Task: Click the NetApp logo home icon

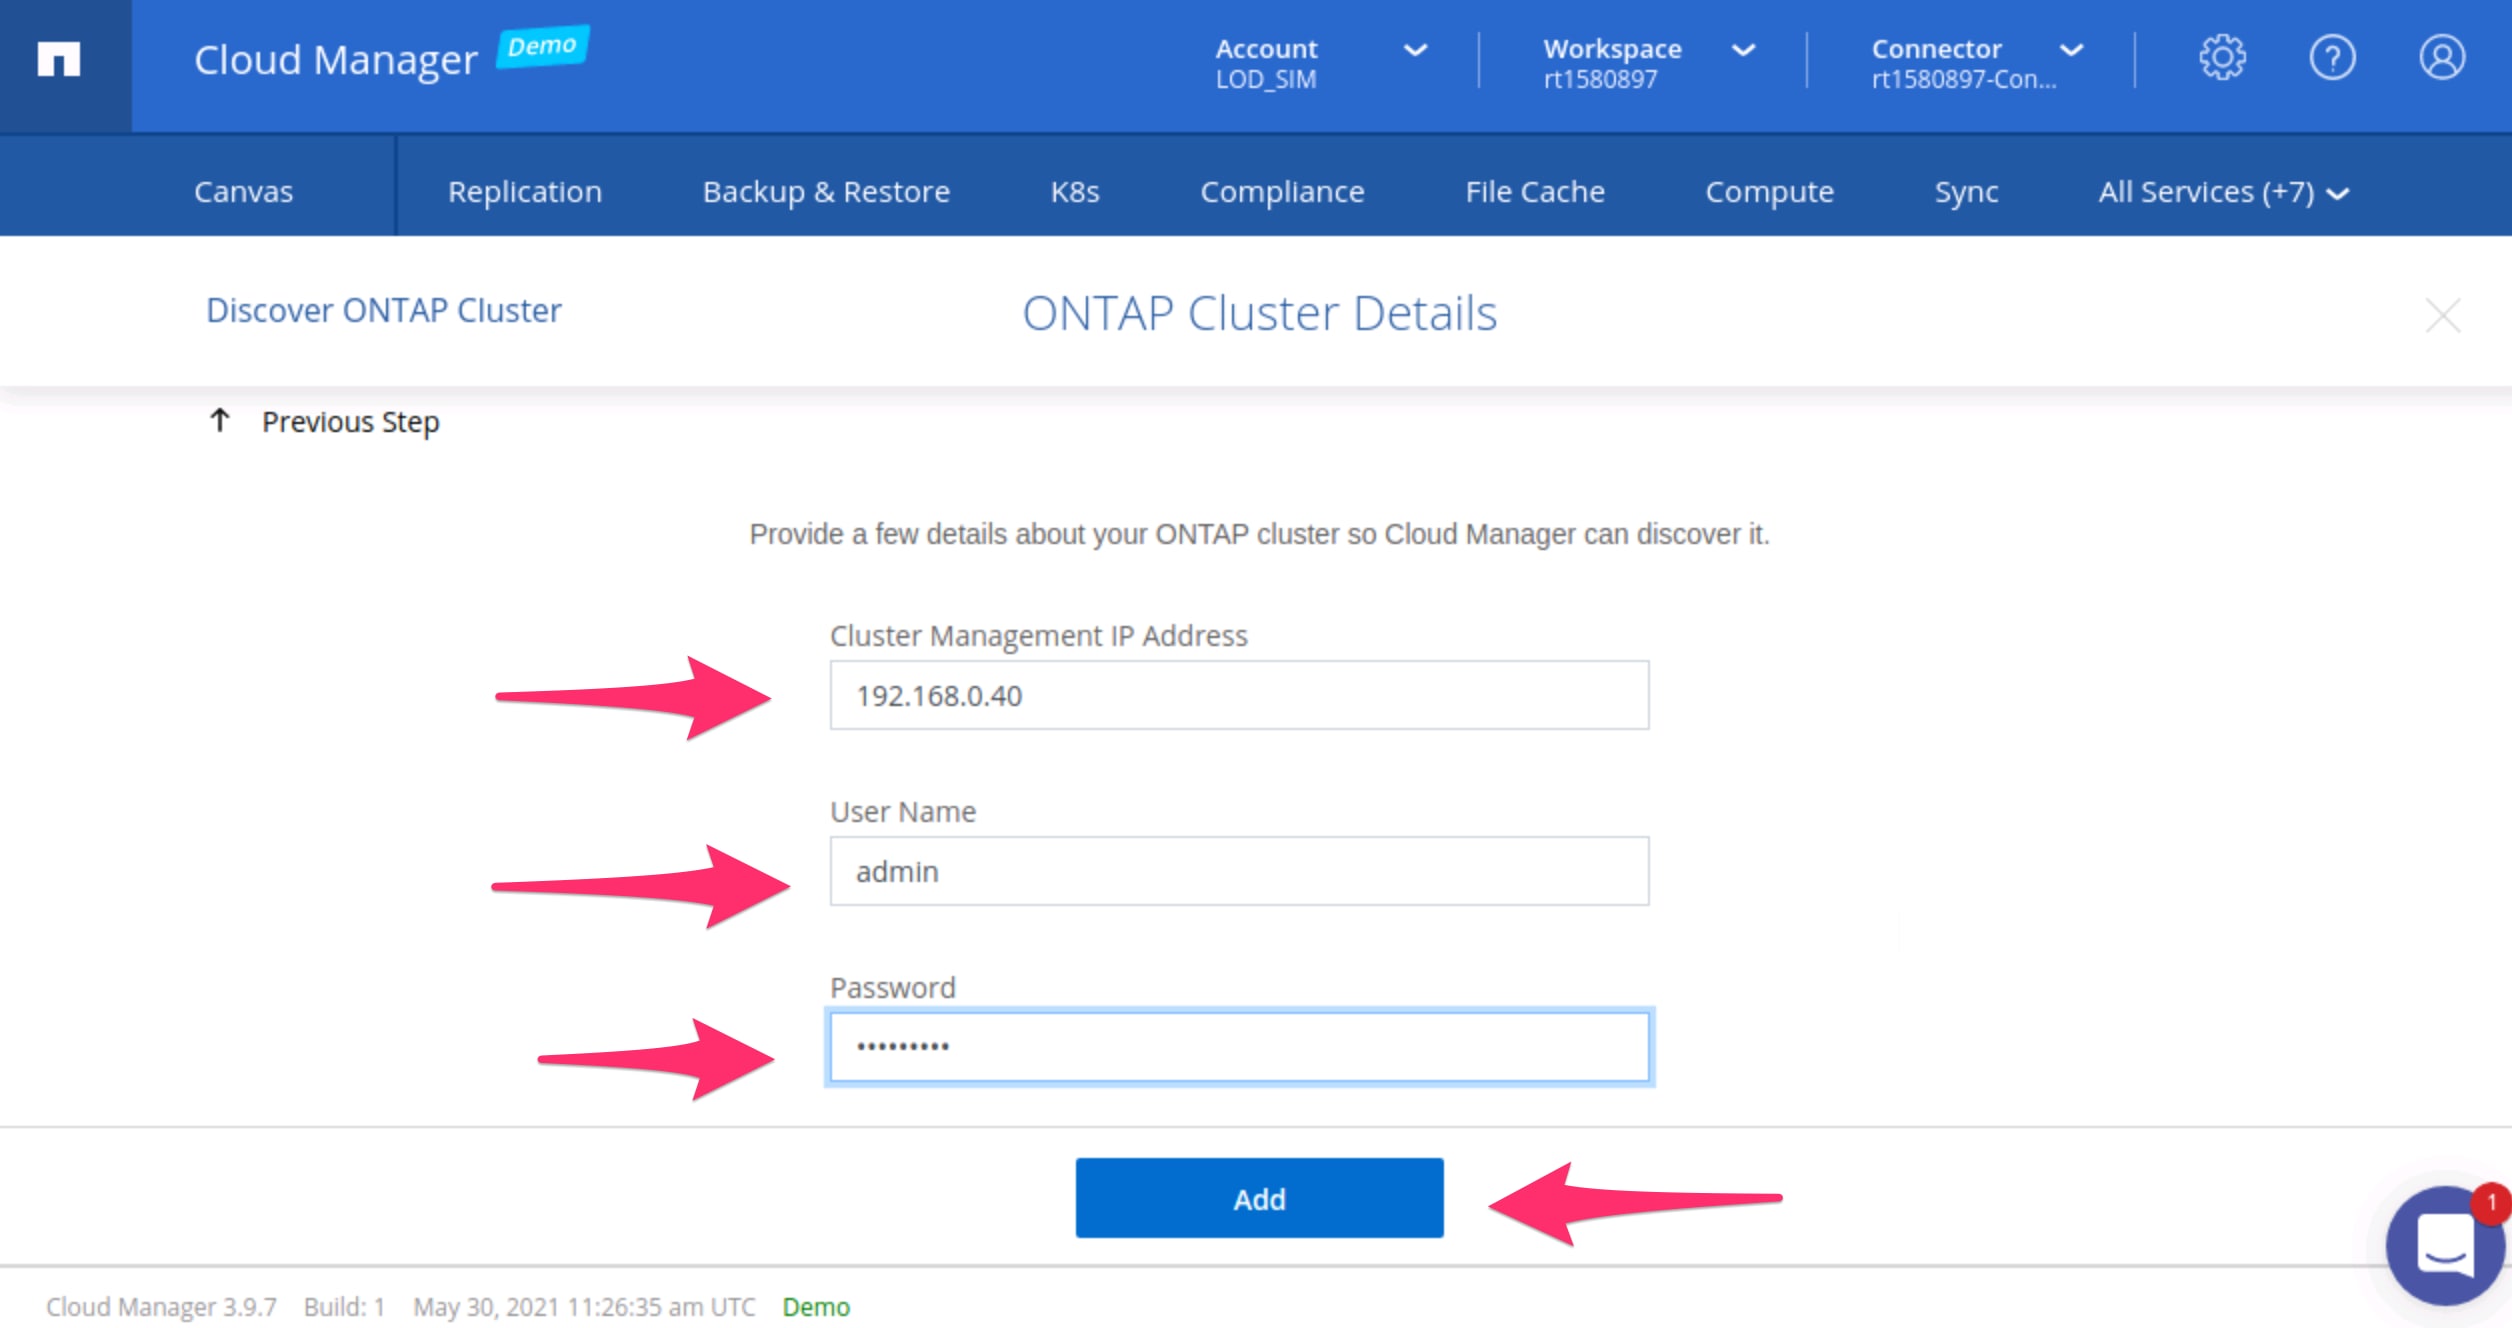Action: (x=59, y=59)
